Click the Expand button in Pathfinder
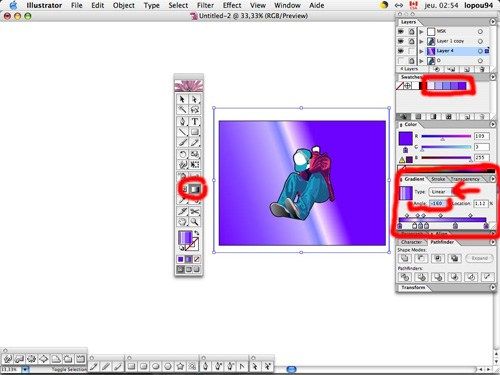The width and height of the screenshot is (500, 375). (480, 258)
